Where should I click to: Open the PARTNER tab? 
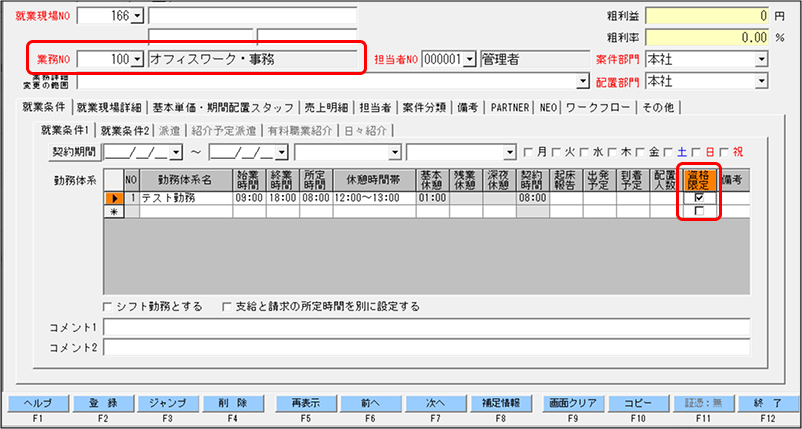pyautogui.click(x=510, y=107)
